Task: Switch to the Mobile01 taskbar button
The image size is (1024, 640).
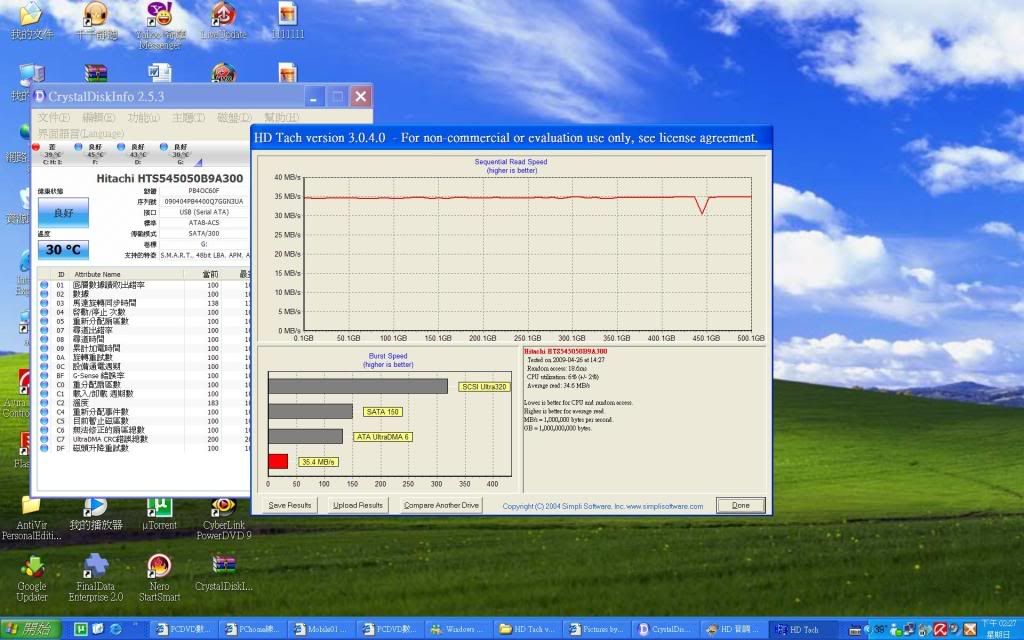Action: coord(321,630)
